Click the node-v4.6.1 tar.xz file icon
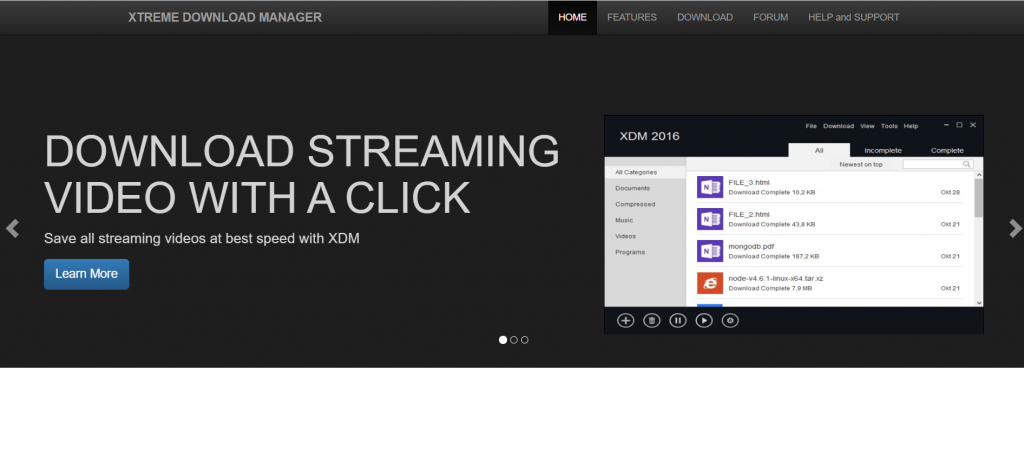 (710, 283)
